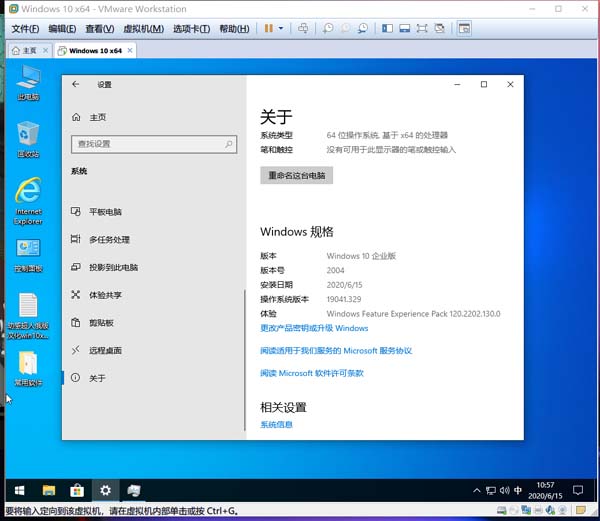This screenshot has height=521, width=600.
Task: Open the 回收站 recycle bin icon
Action: pos(28,140)
